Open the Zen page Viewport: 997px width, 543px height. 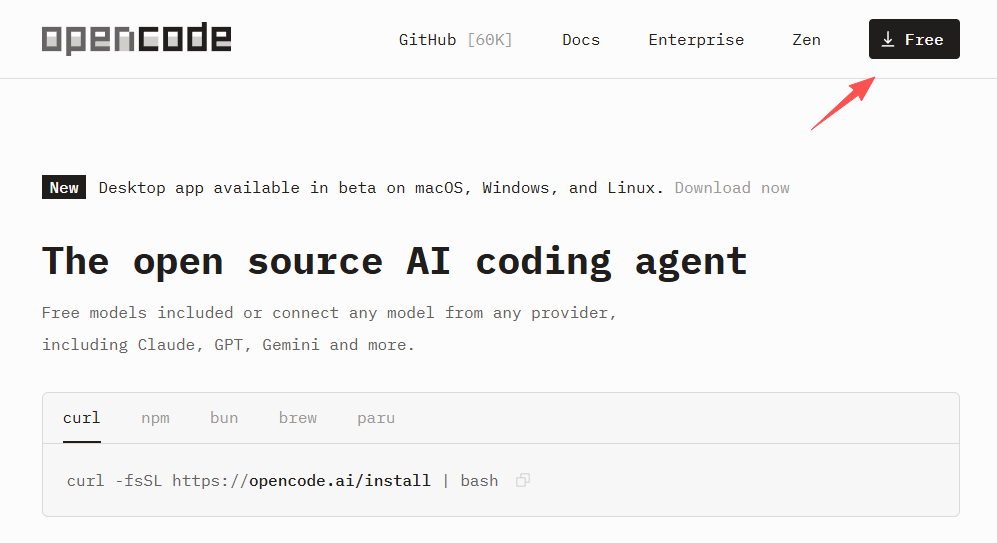point(806,40)
